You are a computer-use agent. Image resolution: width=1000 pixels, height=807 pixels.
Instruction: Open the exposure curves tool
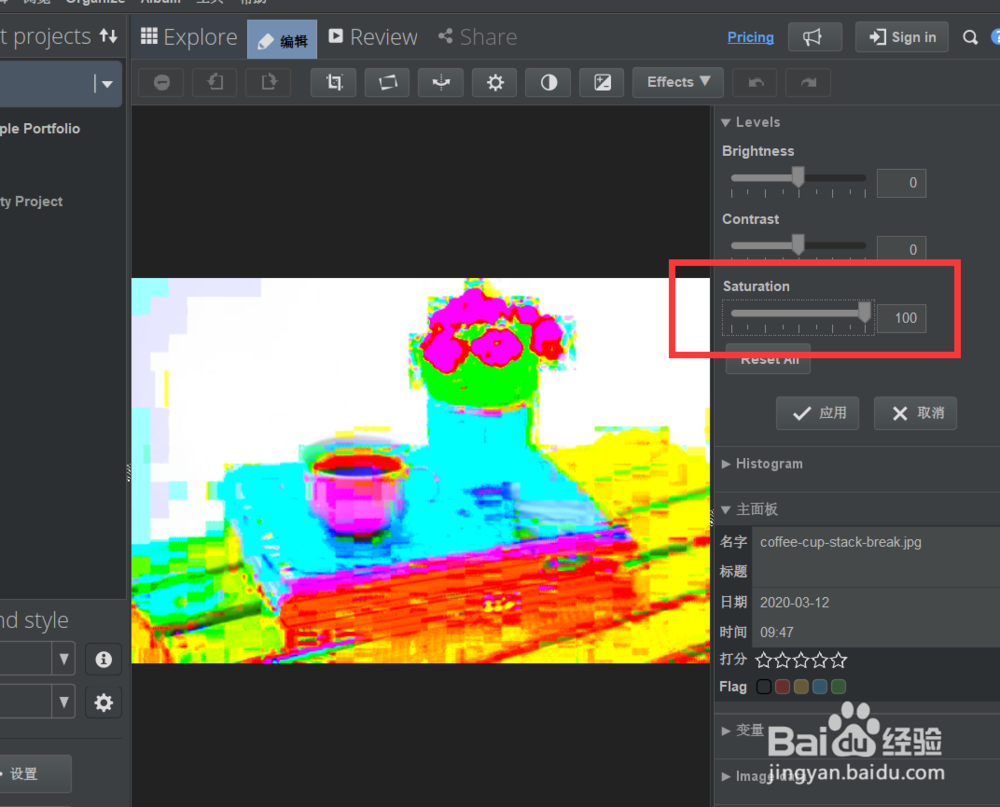602,82
